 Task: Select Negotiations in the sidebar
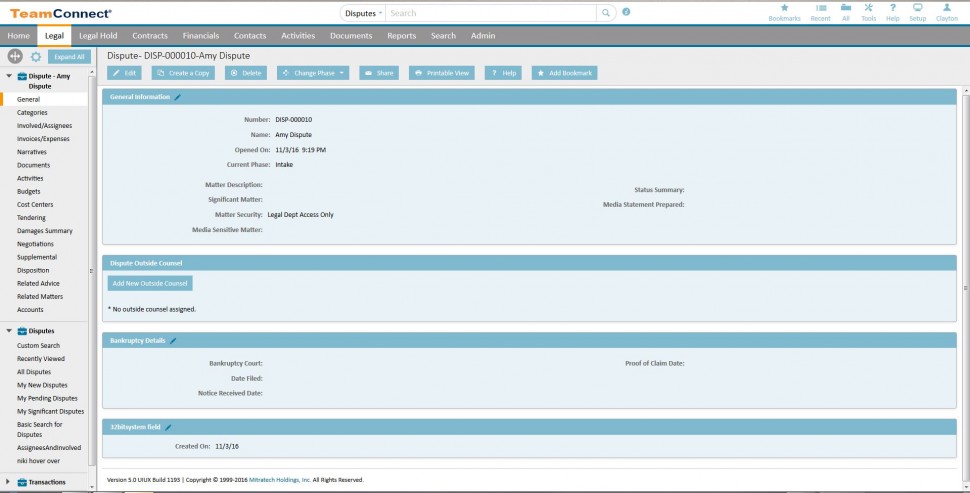tap(35, 244)
